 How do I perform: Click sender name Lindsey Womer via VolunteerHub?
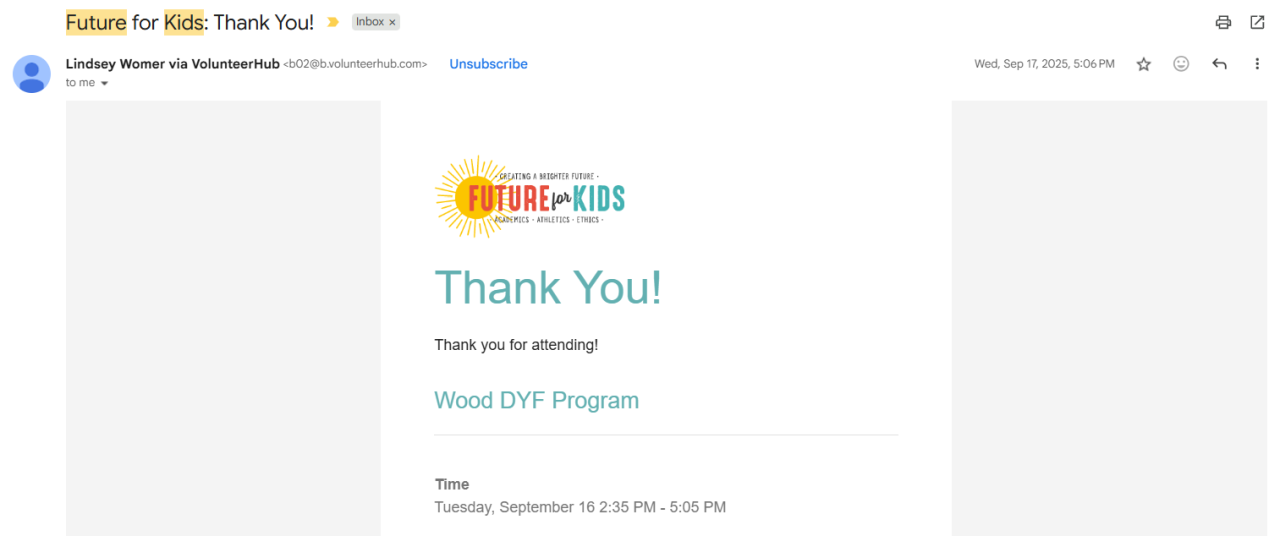pyautogui.click(x=172, y=64)
